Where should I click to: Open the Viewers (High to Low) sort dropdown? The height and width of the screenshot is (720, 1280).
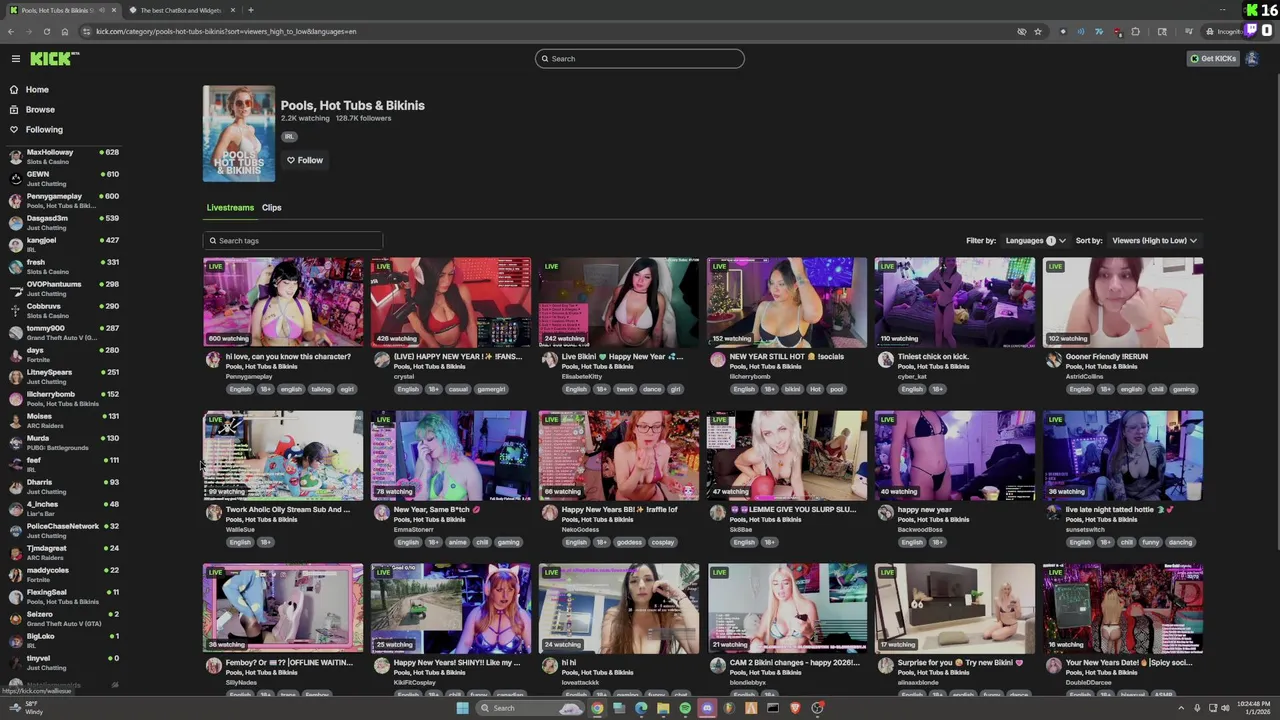click(1154, 241)
